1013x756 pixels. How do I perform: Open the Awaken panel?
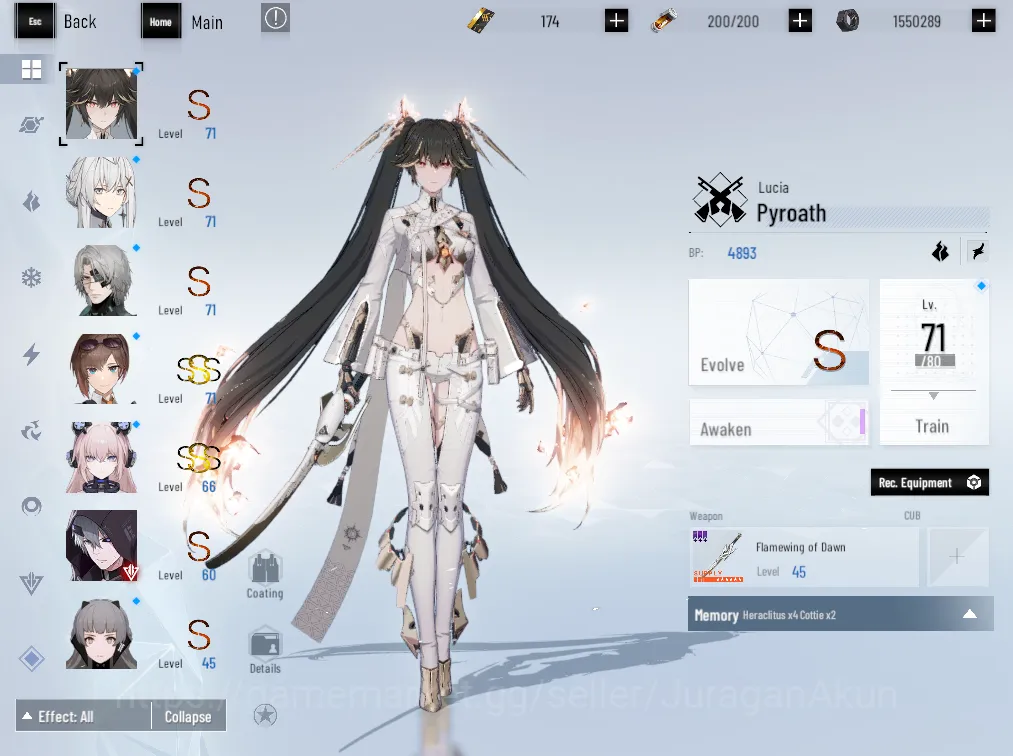(x=778, y=423)
